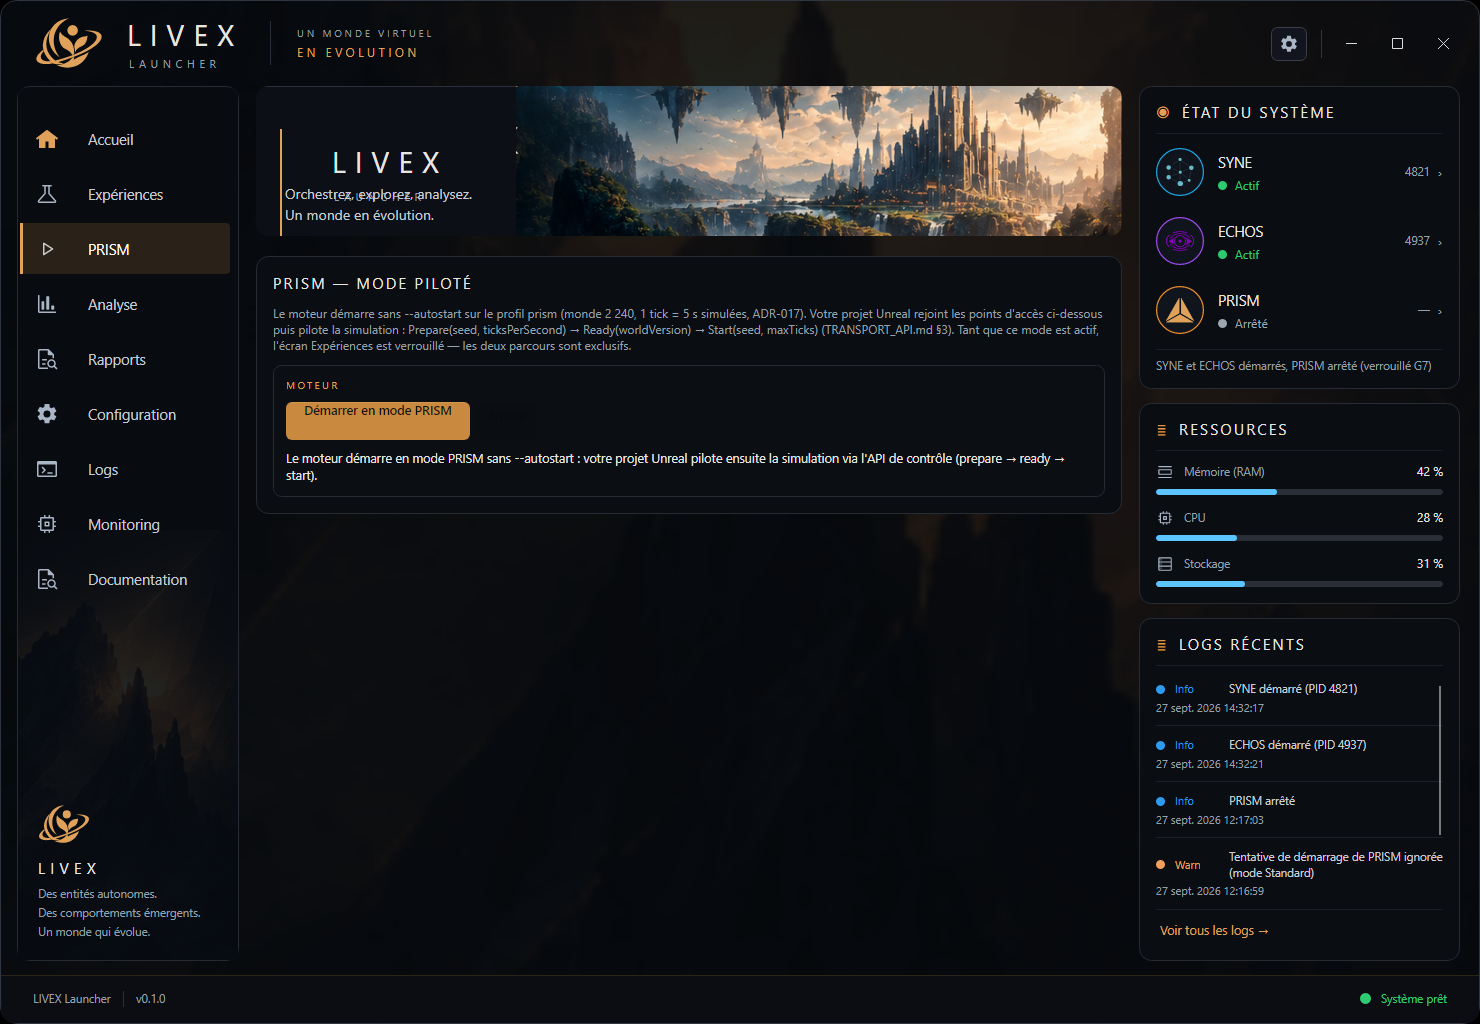Image resolution: width=1480 pixels, height=1024 pixels.
Task: Click the Accueil home icon
Action: point(47,140)
